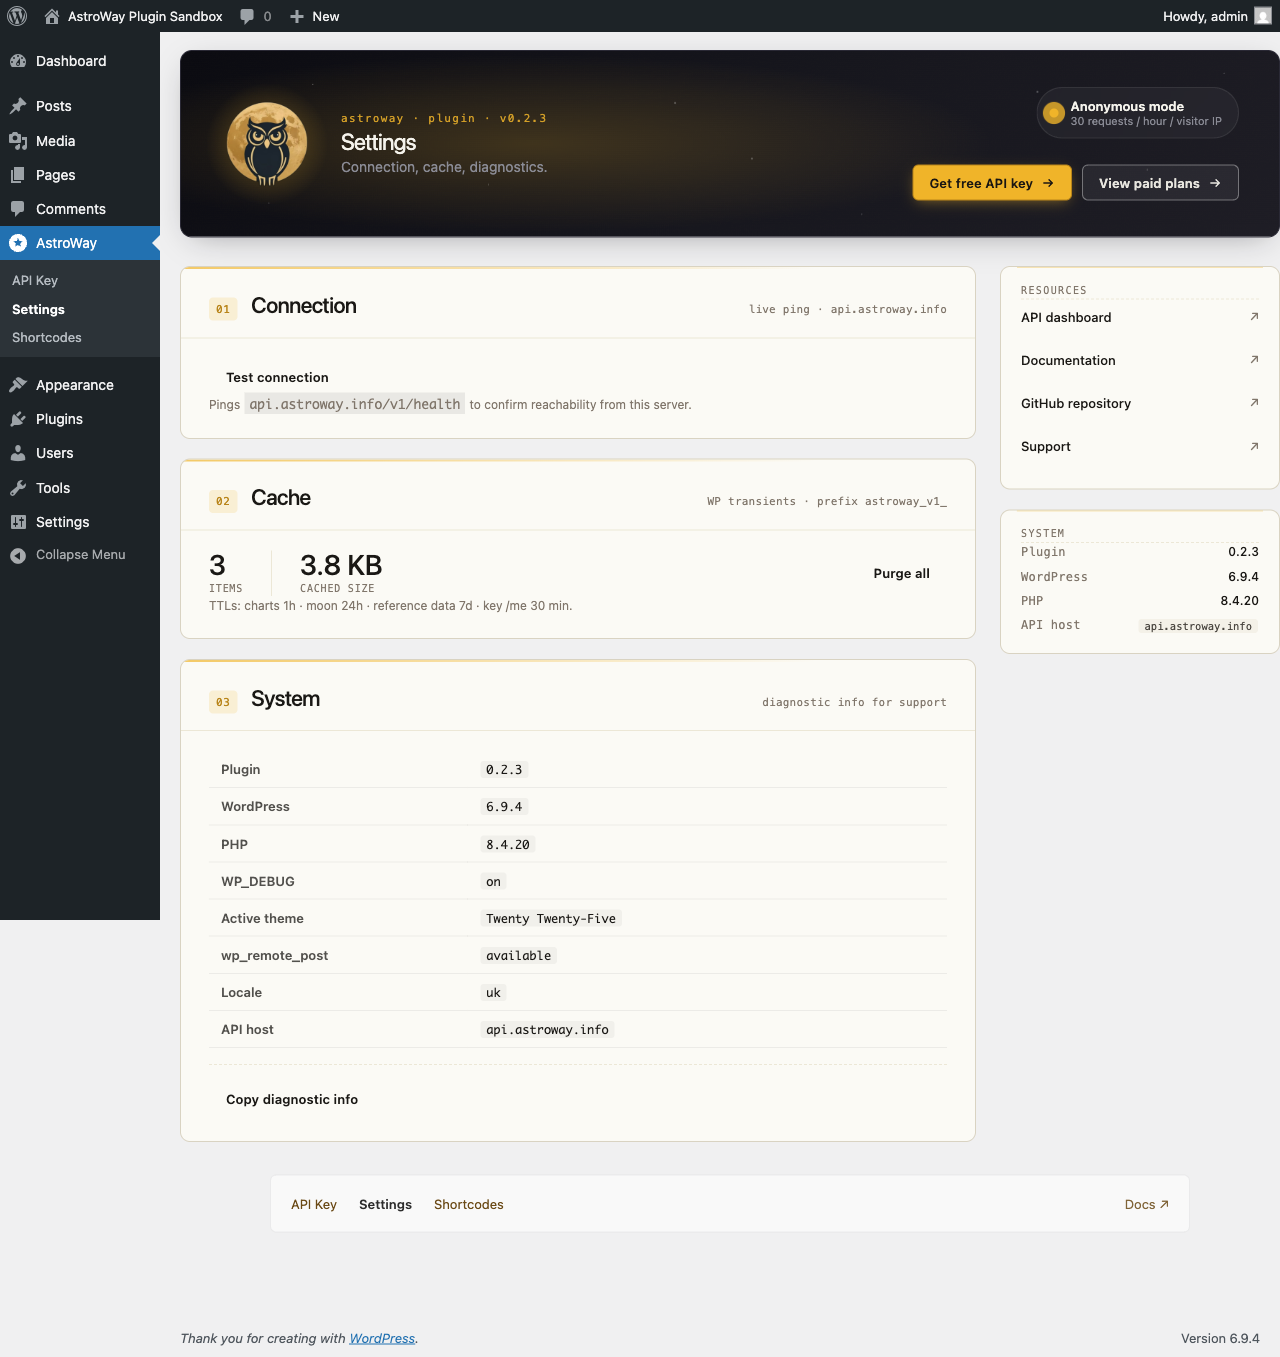
Task: Click the AstroWay owl moon logo
Action: click(267, 144)
